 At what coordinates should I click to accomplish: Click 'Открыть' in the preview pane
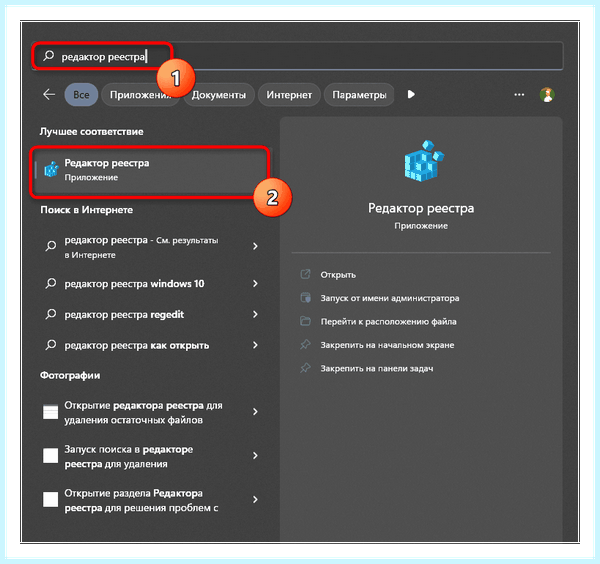coord(338,275)
